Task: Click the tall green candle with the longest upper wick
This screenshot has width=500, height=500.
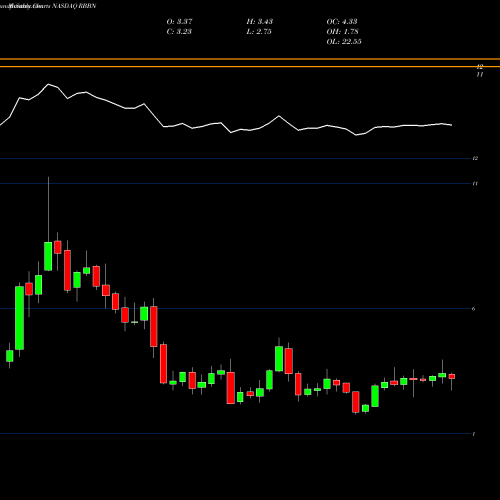Action: pyautogui.click(x=48, y=256)
